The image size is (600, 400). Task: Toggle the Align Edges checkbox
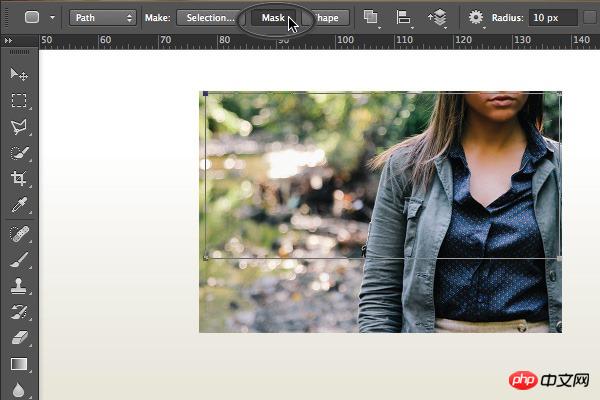(x=590, y=17)
